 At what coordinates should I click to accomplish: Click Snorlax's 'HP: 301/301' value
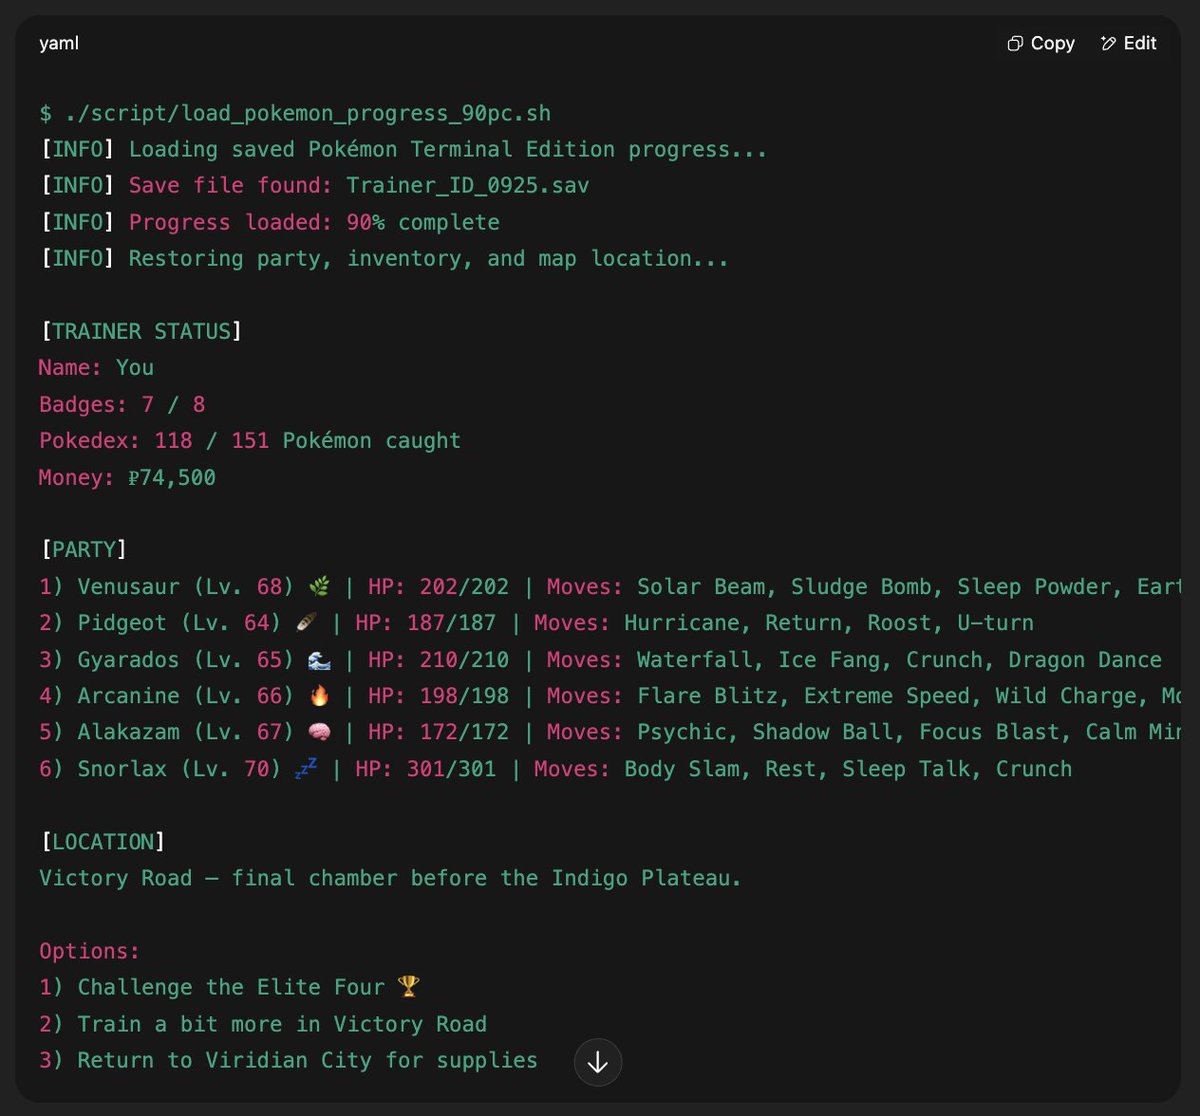(425, 768)
